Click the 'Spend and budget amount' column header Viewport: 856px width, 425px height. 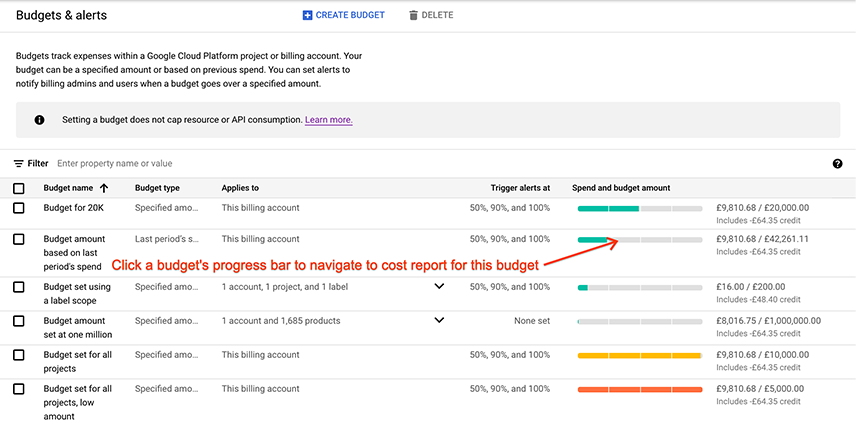(621, 188)
